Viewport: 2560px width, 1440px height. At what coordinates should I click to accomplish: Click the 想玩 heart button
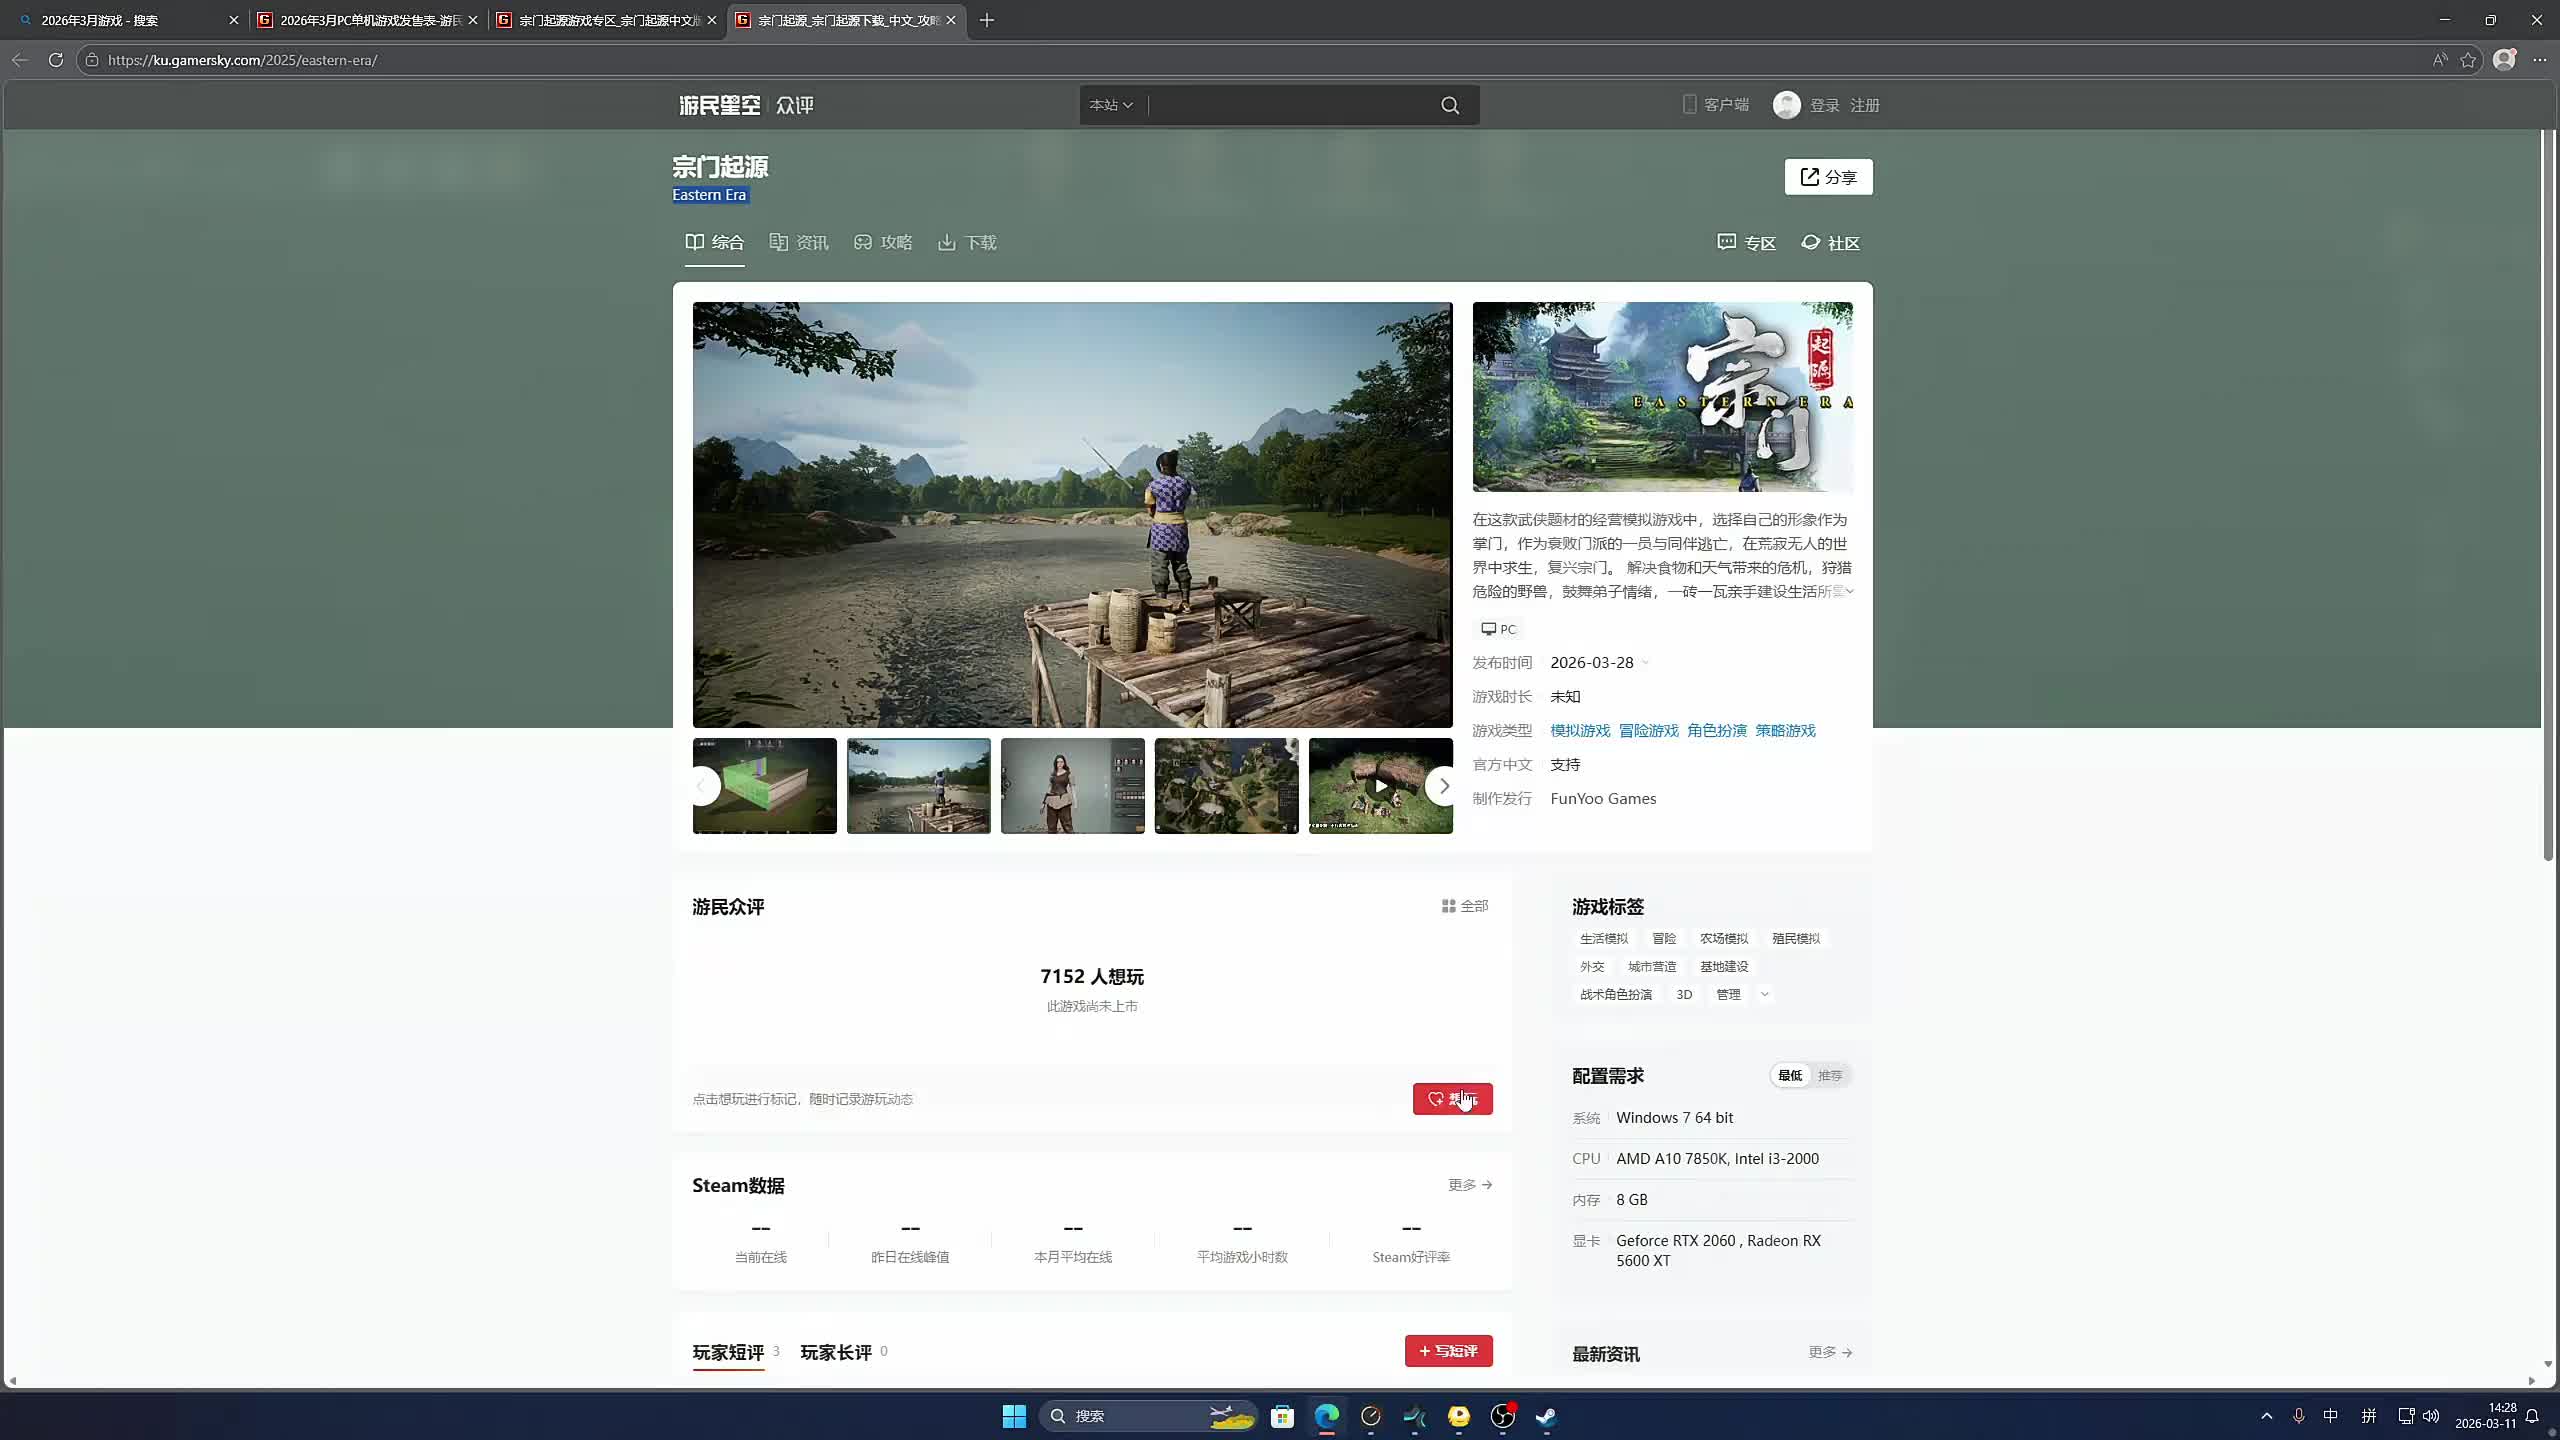click(x=1452, y=1099)
